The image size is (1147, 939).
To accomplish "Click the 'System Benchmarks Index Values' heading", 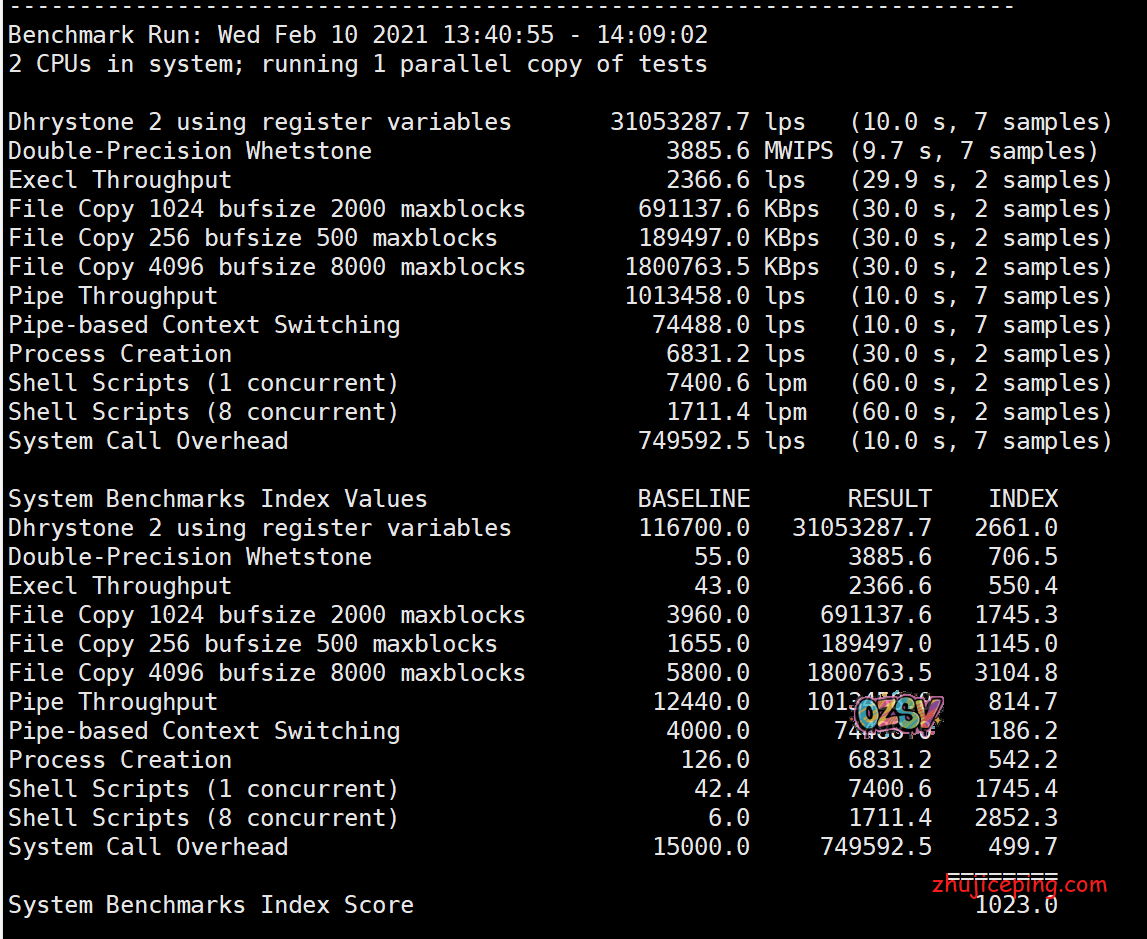I will point(218,499).
